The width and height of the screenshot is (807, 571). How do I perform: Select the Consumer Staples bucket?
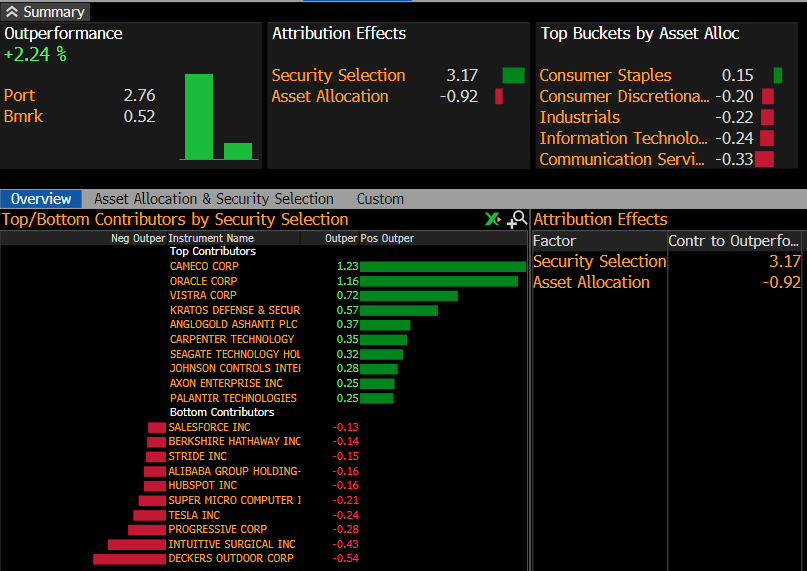[x=605, y=75]
